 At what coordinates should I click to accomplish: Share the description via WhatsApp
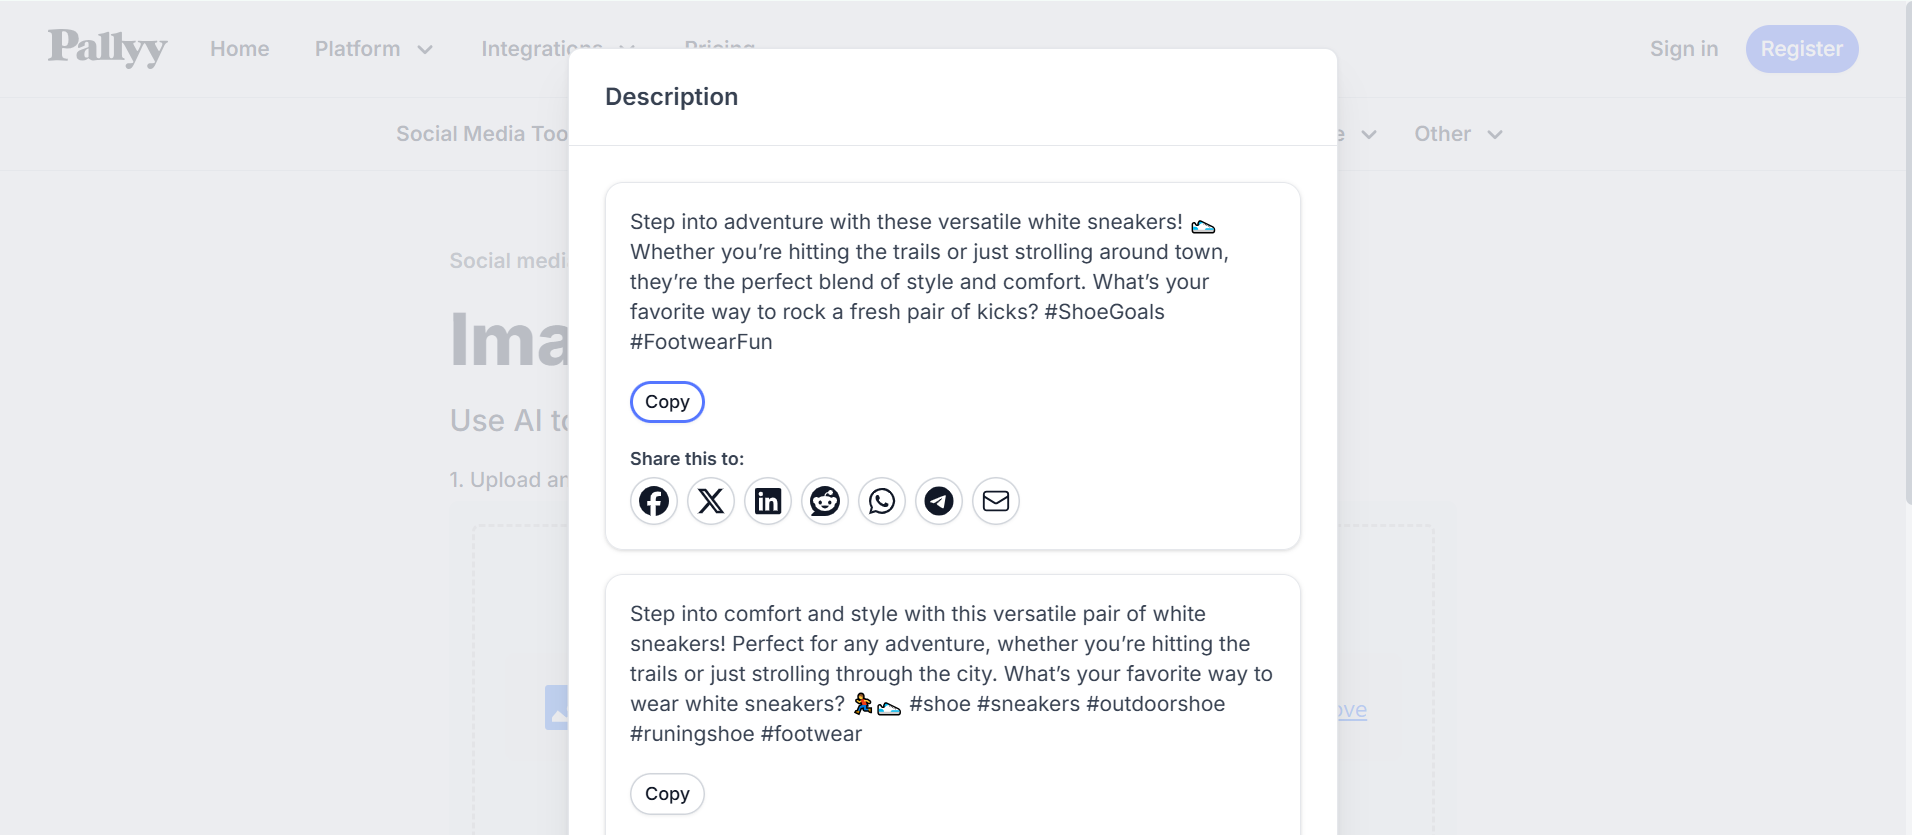click(882, 501)
